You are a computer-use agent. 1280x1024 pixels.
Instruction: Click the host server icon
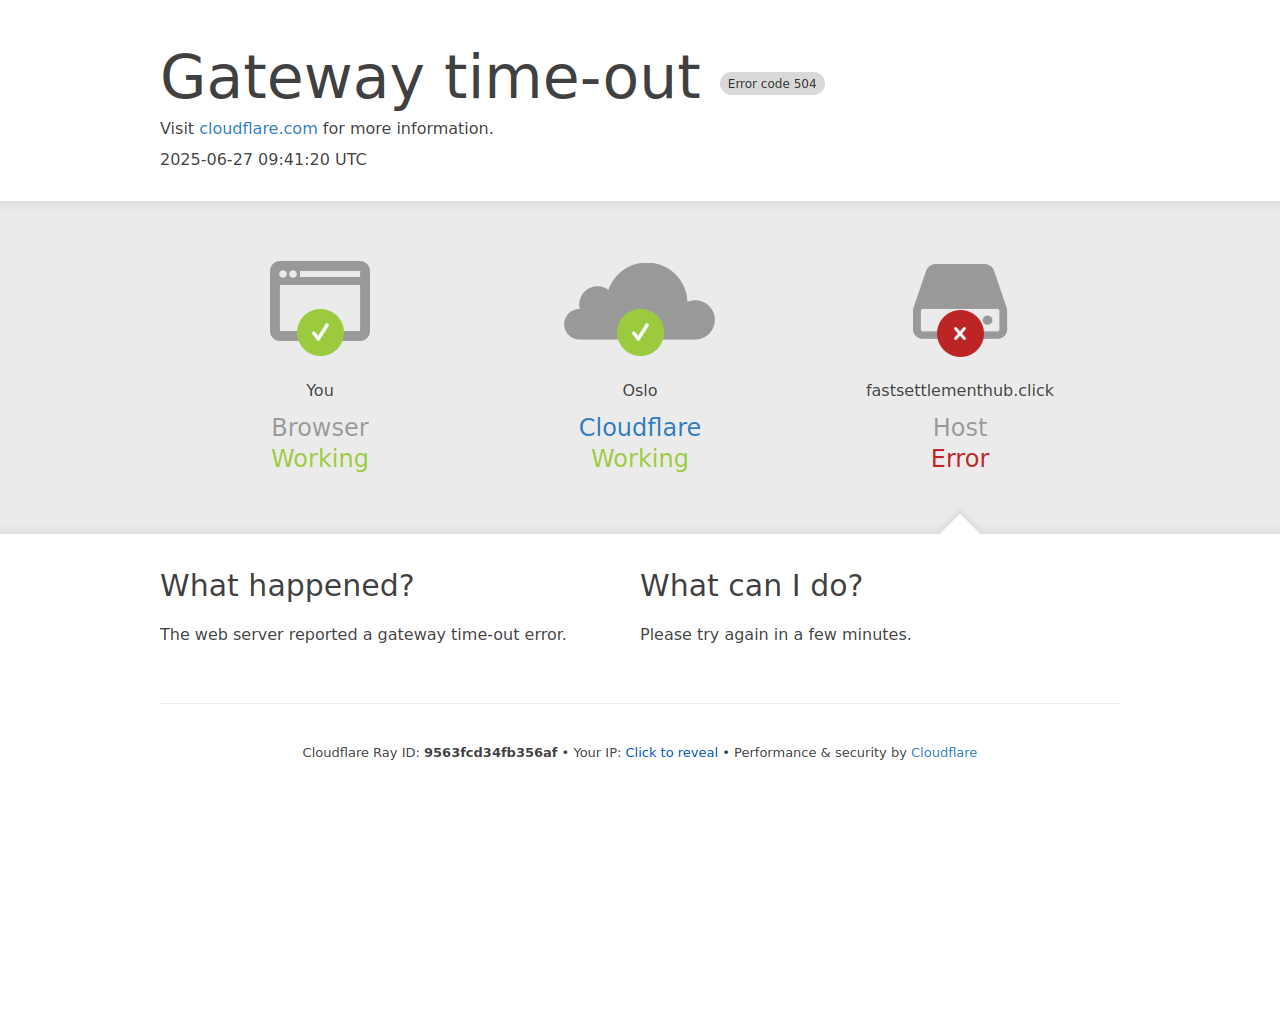click(960, 300)
